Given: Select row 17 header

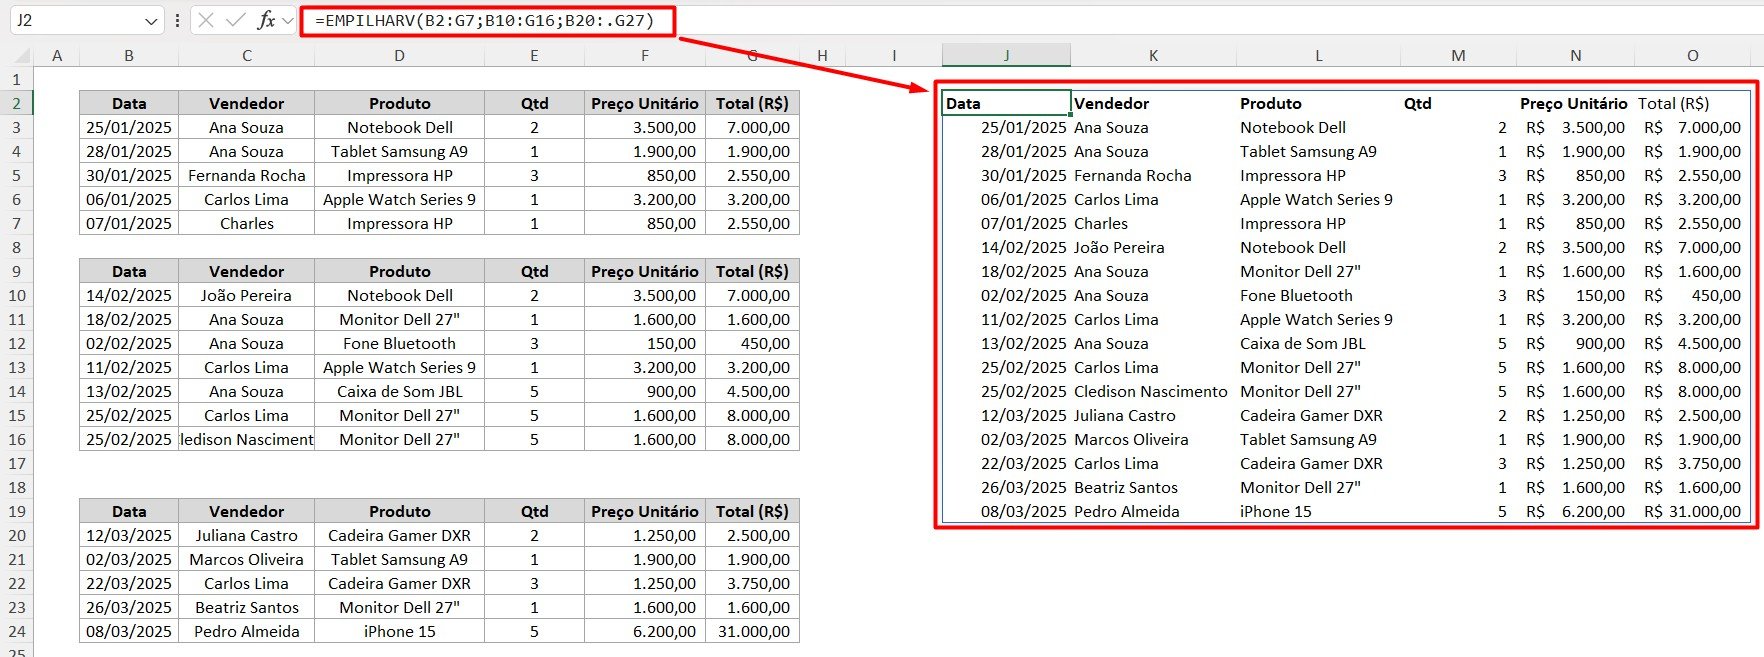Looking at the screenshot, I should coord(16,463).
